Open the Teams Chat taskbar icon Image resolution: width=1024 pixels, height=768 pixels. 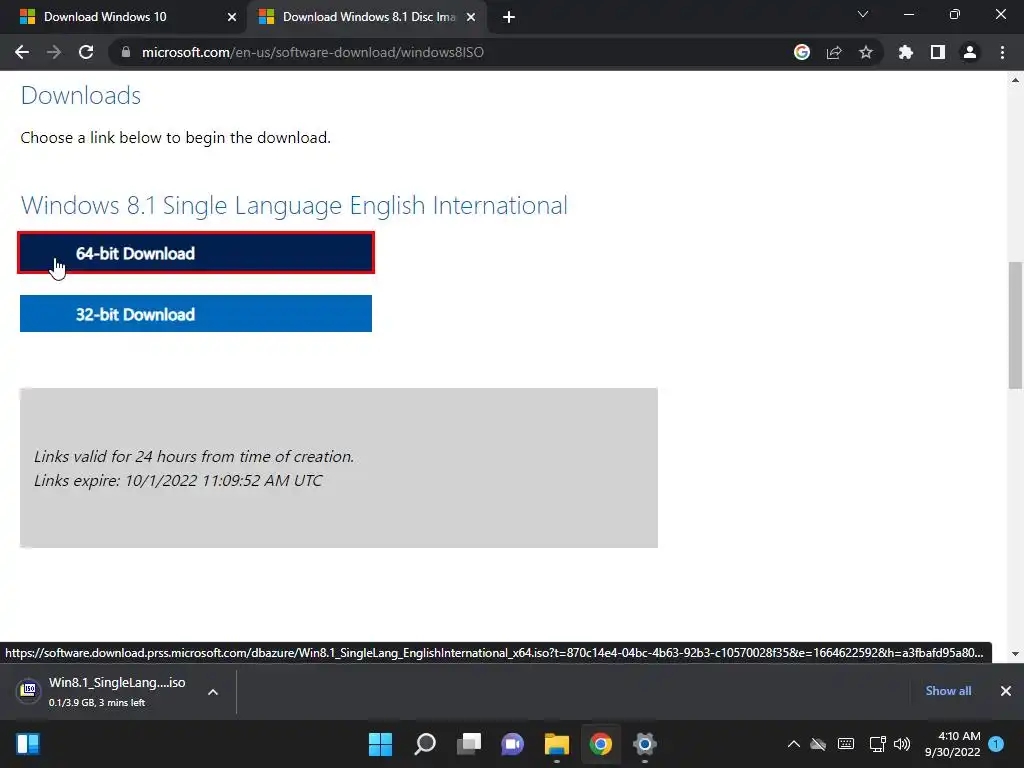(513, 744)
